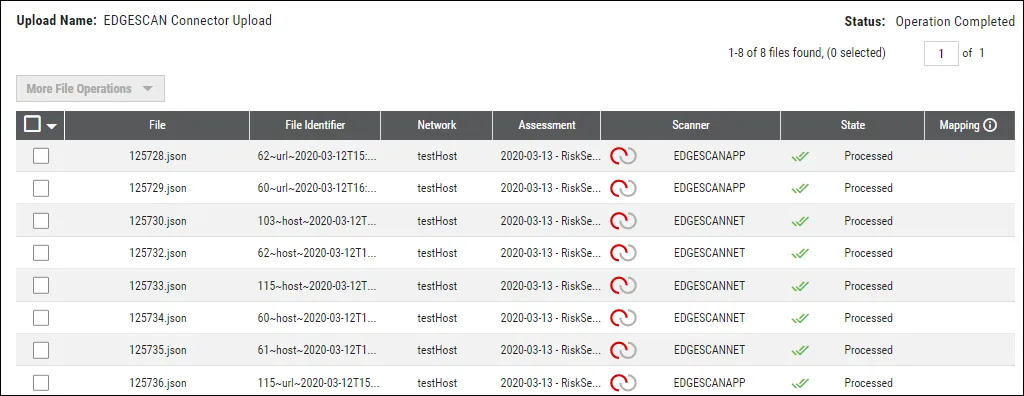Select file name 125728.json
Image resolution: width=1024 pixels, height=396 pixels.
(x=158, y=156)
